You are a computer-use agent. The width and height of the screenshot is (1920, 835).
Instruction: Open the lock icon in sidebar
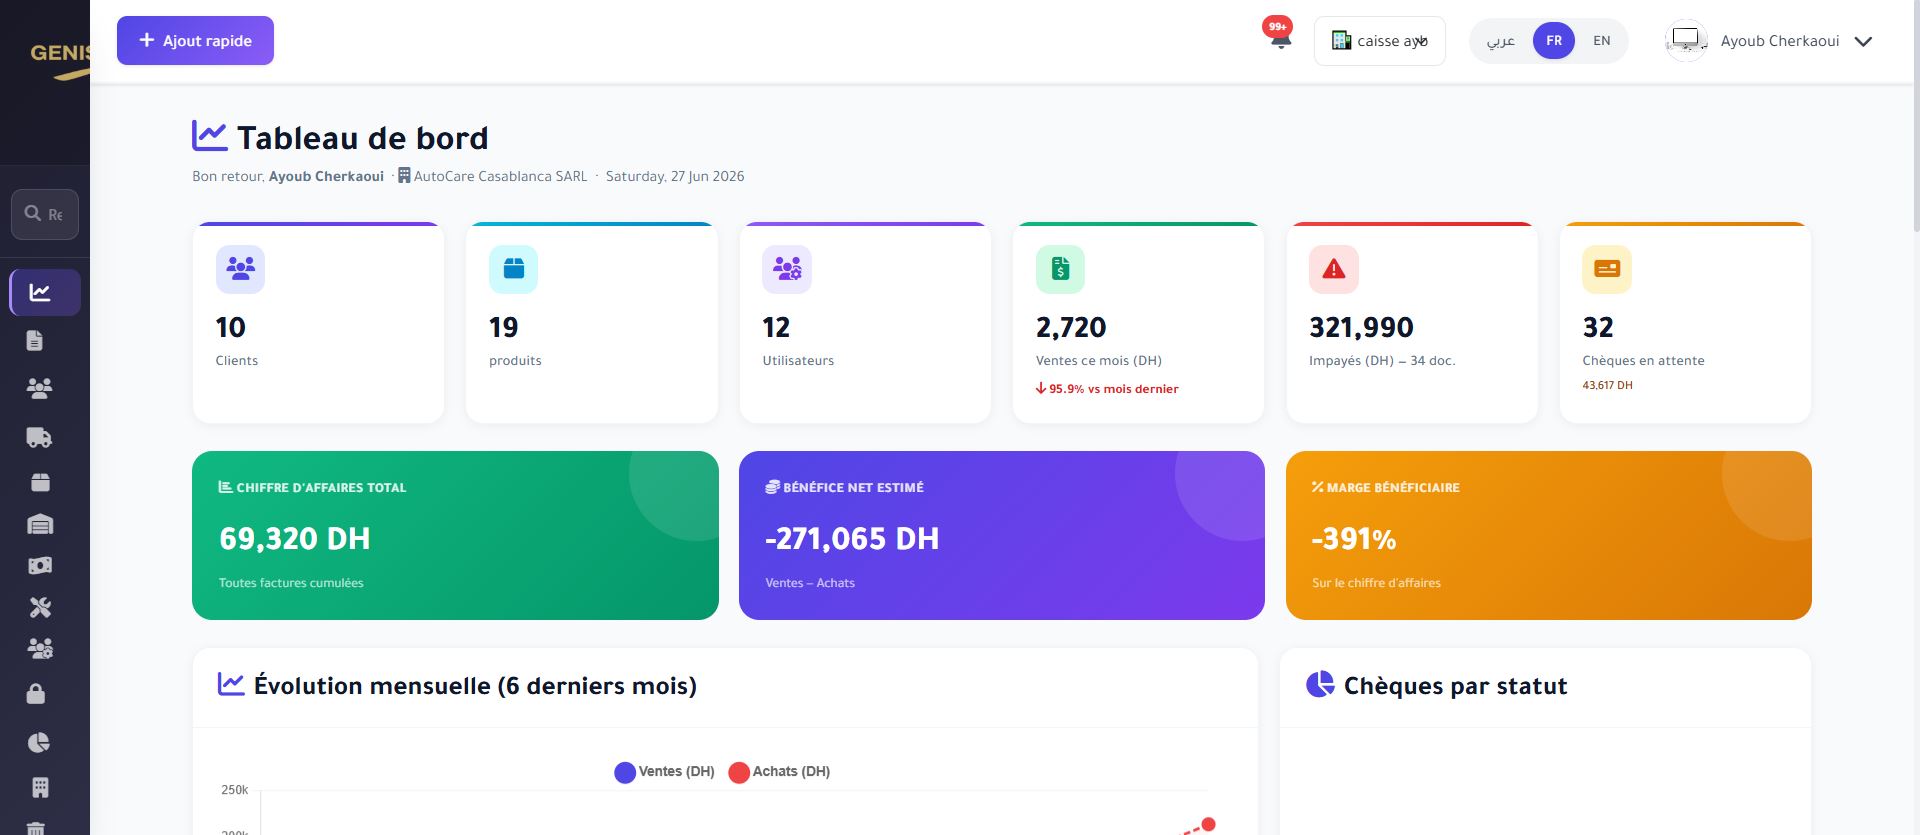click(x=36, y=694)
